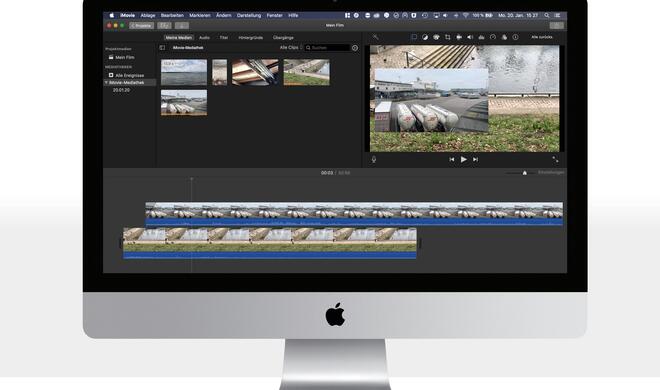This screenshot has height=390, width=660.
Task: Select the 20.01.20 event
Action: (121, 90)
